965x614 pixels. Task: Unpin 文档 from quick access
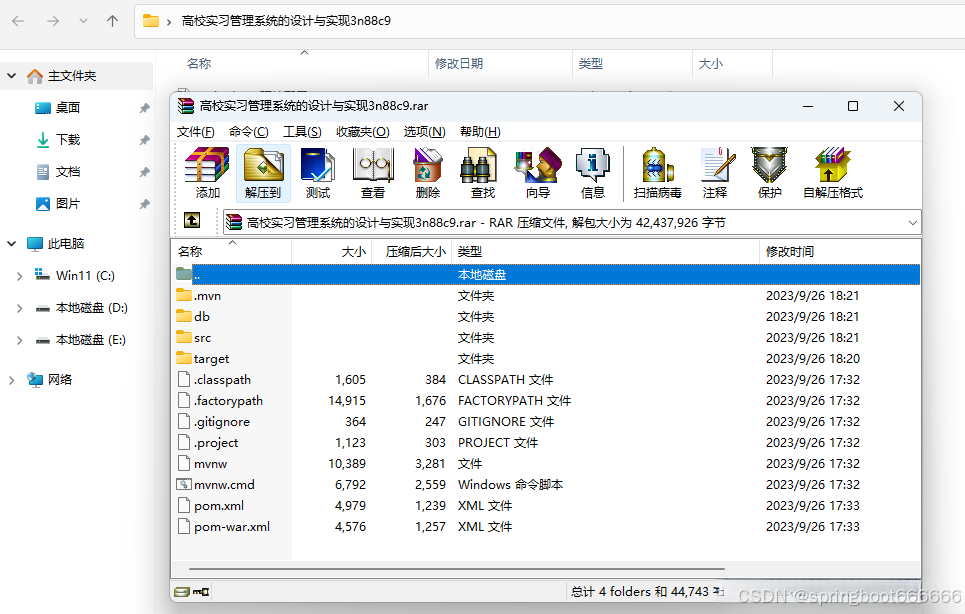[x=145, y=172]
